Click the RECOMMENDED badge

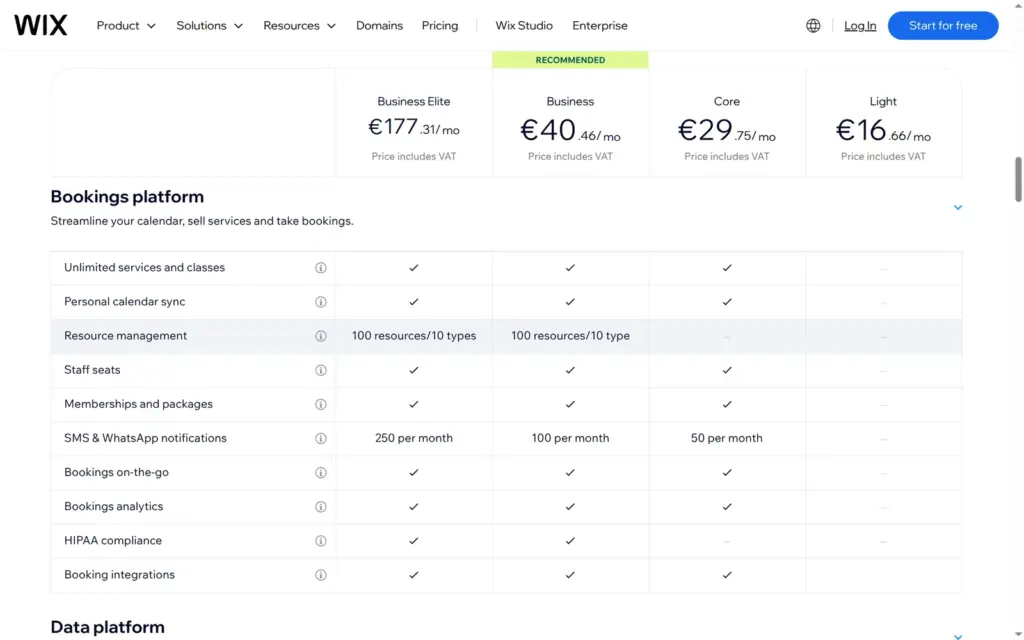click(x=570, y=60)
